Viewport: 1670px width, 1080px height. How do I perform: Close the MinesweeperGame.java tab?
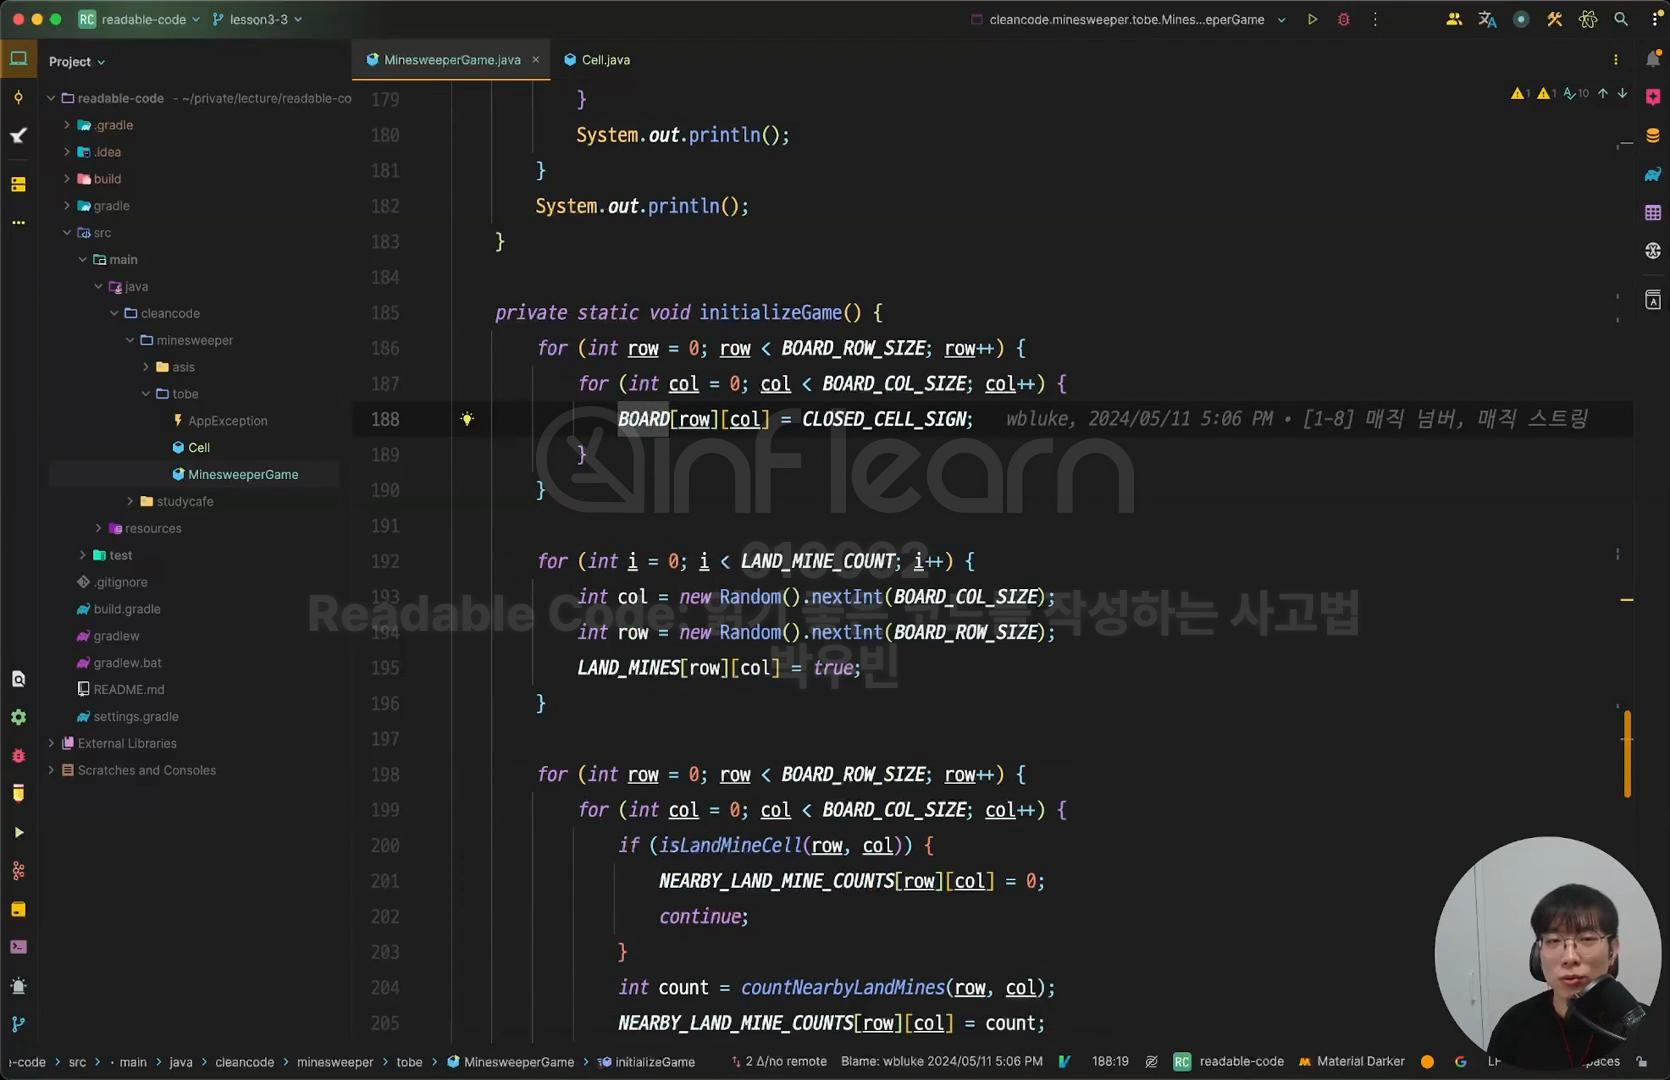pyautogui.click(x=536, y=60)
